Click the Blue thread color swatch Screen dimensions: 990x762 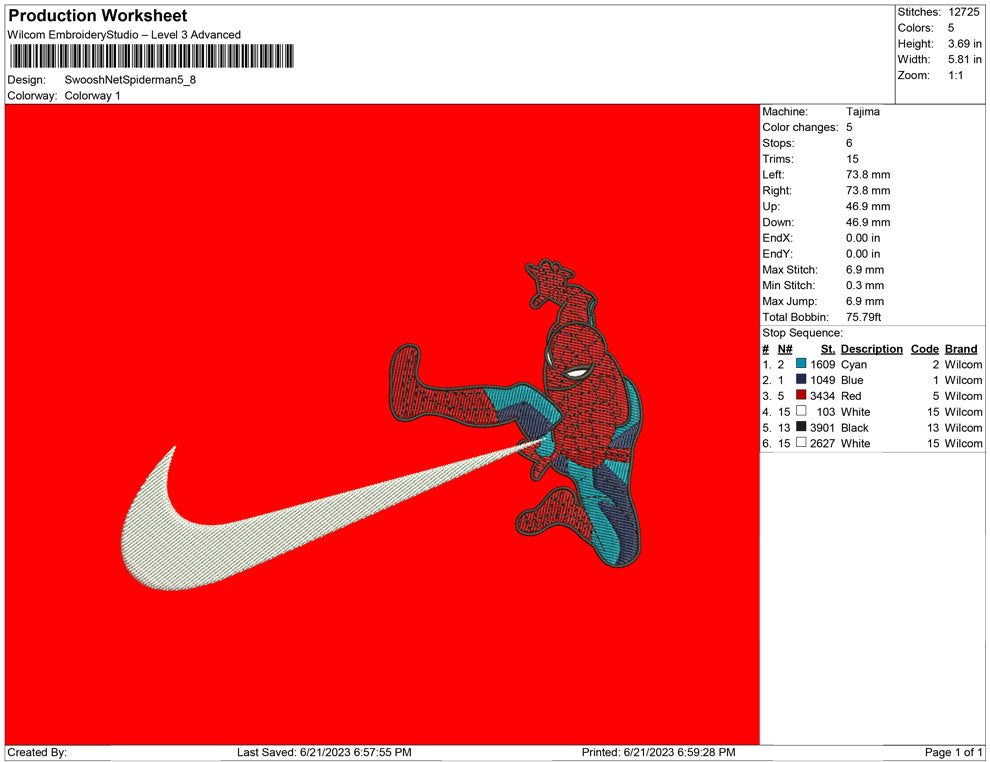click(x=801, y=379)
